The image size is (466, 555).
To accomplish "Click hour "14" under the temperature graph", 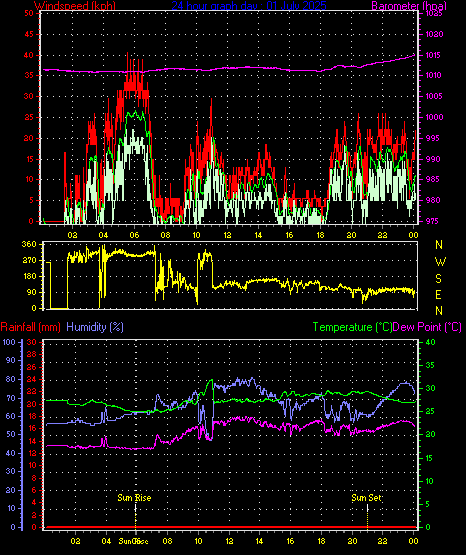I will click(260, 541).
